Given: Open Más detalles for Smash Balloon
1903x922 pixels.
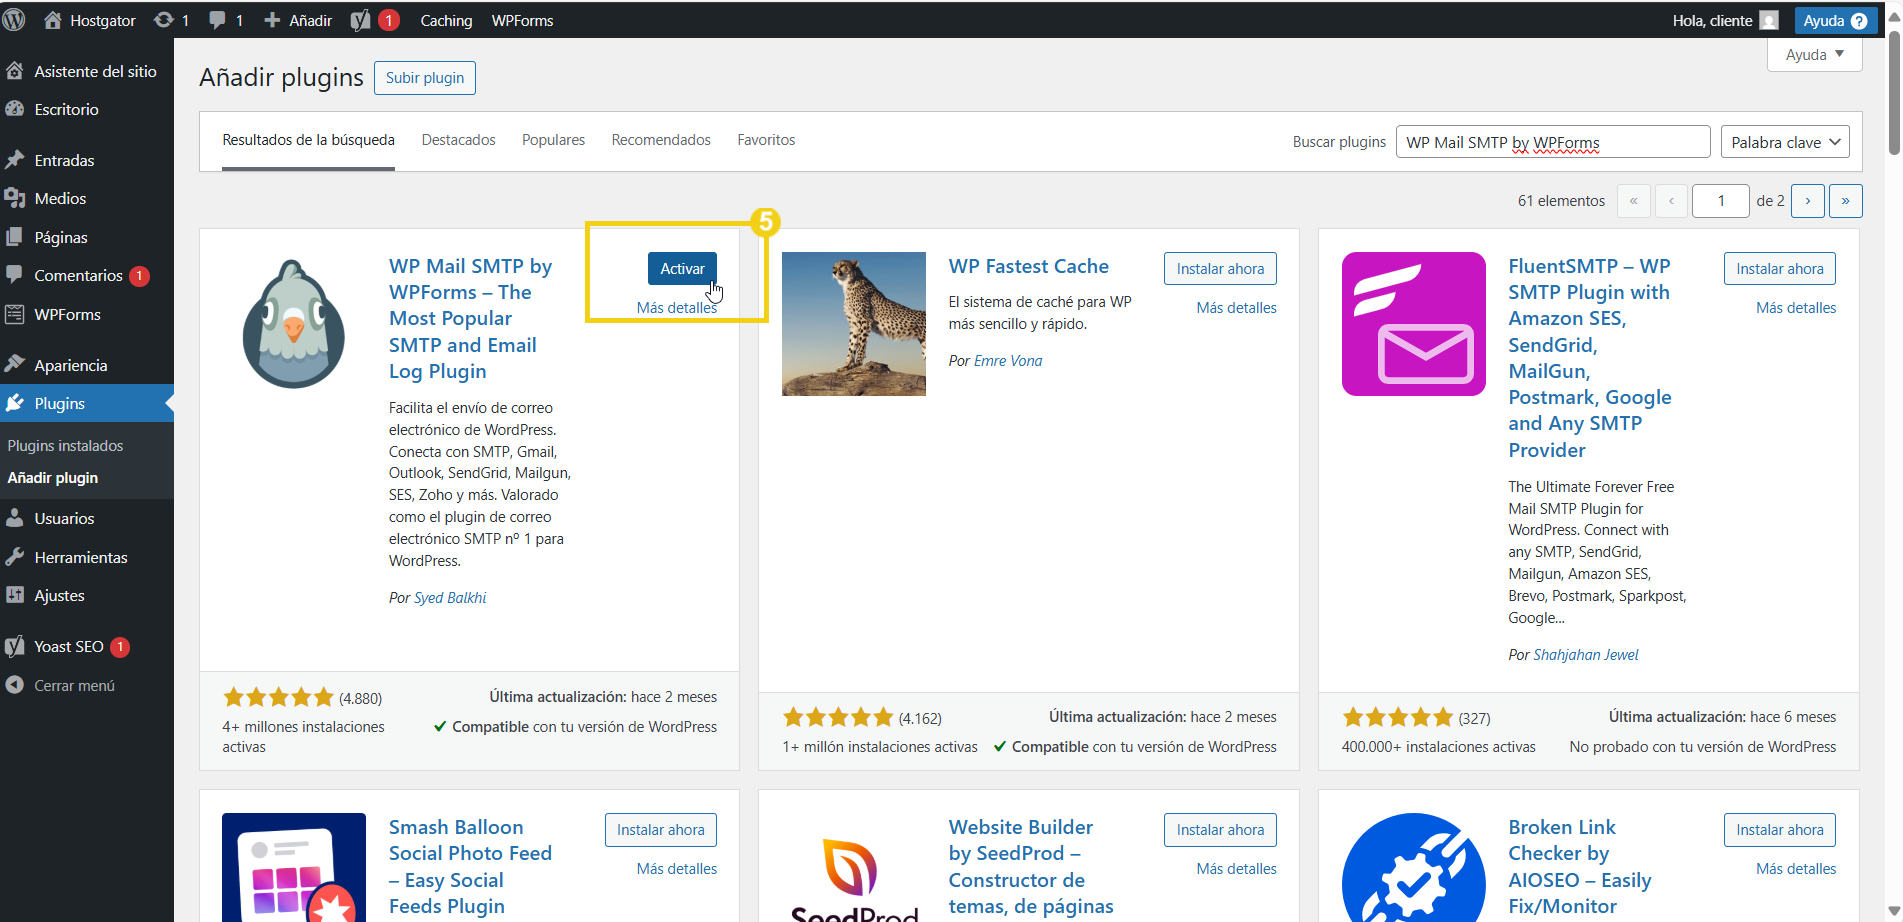Looking at the screenshot, I should tap(677, 869).
